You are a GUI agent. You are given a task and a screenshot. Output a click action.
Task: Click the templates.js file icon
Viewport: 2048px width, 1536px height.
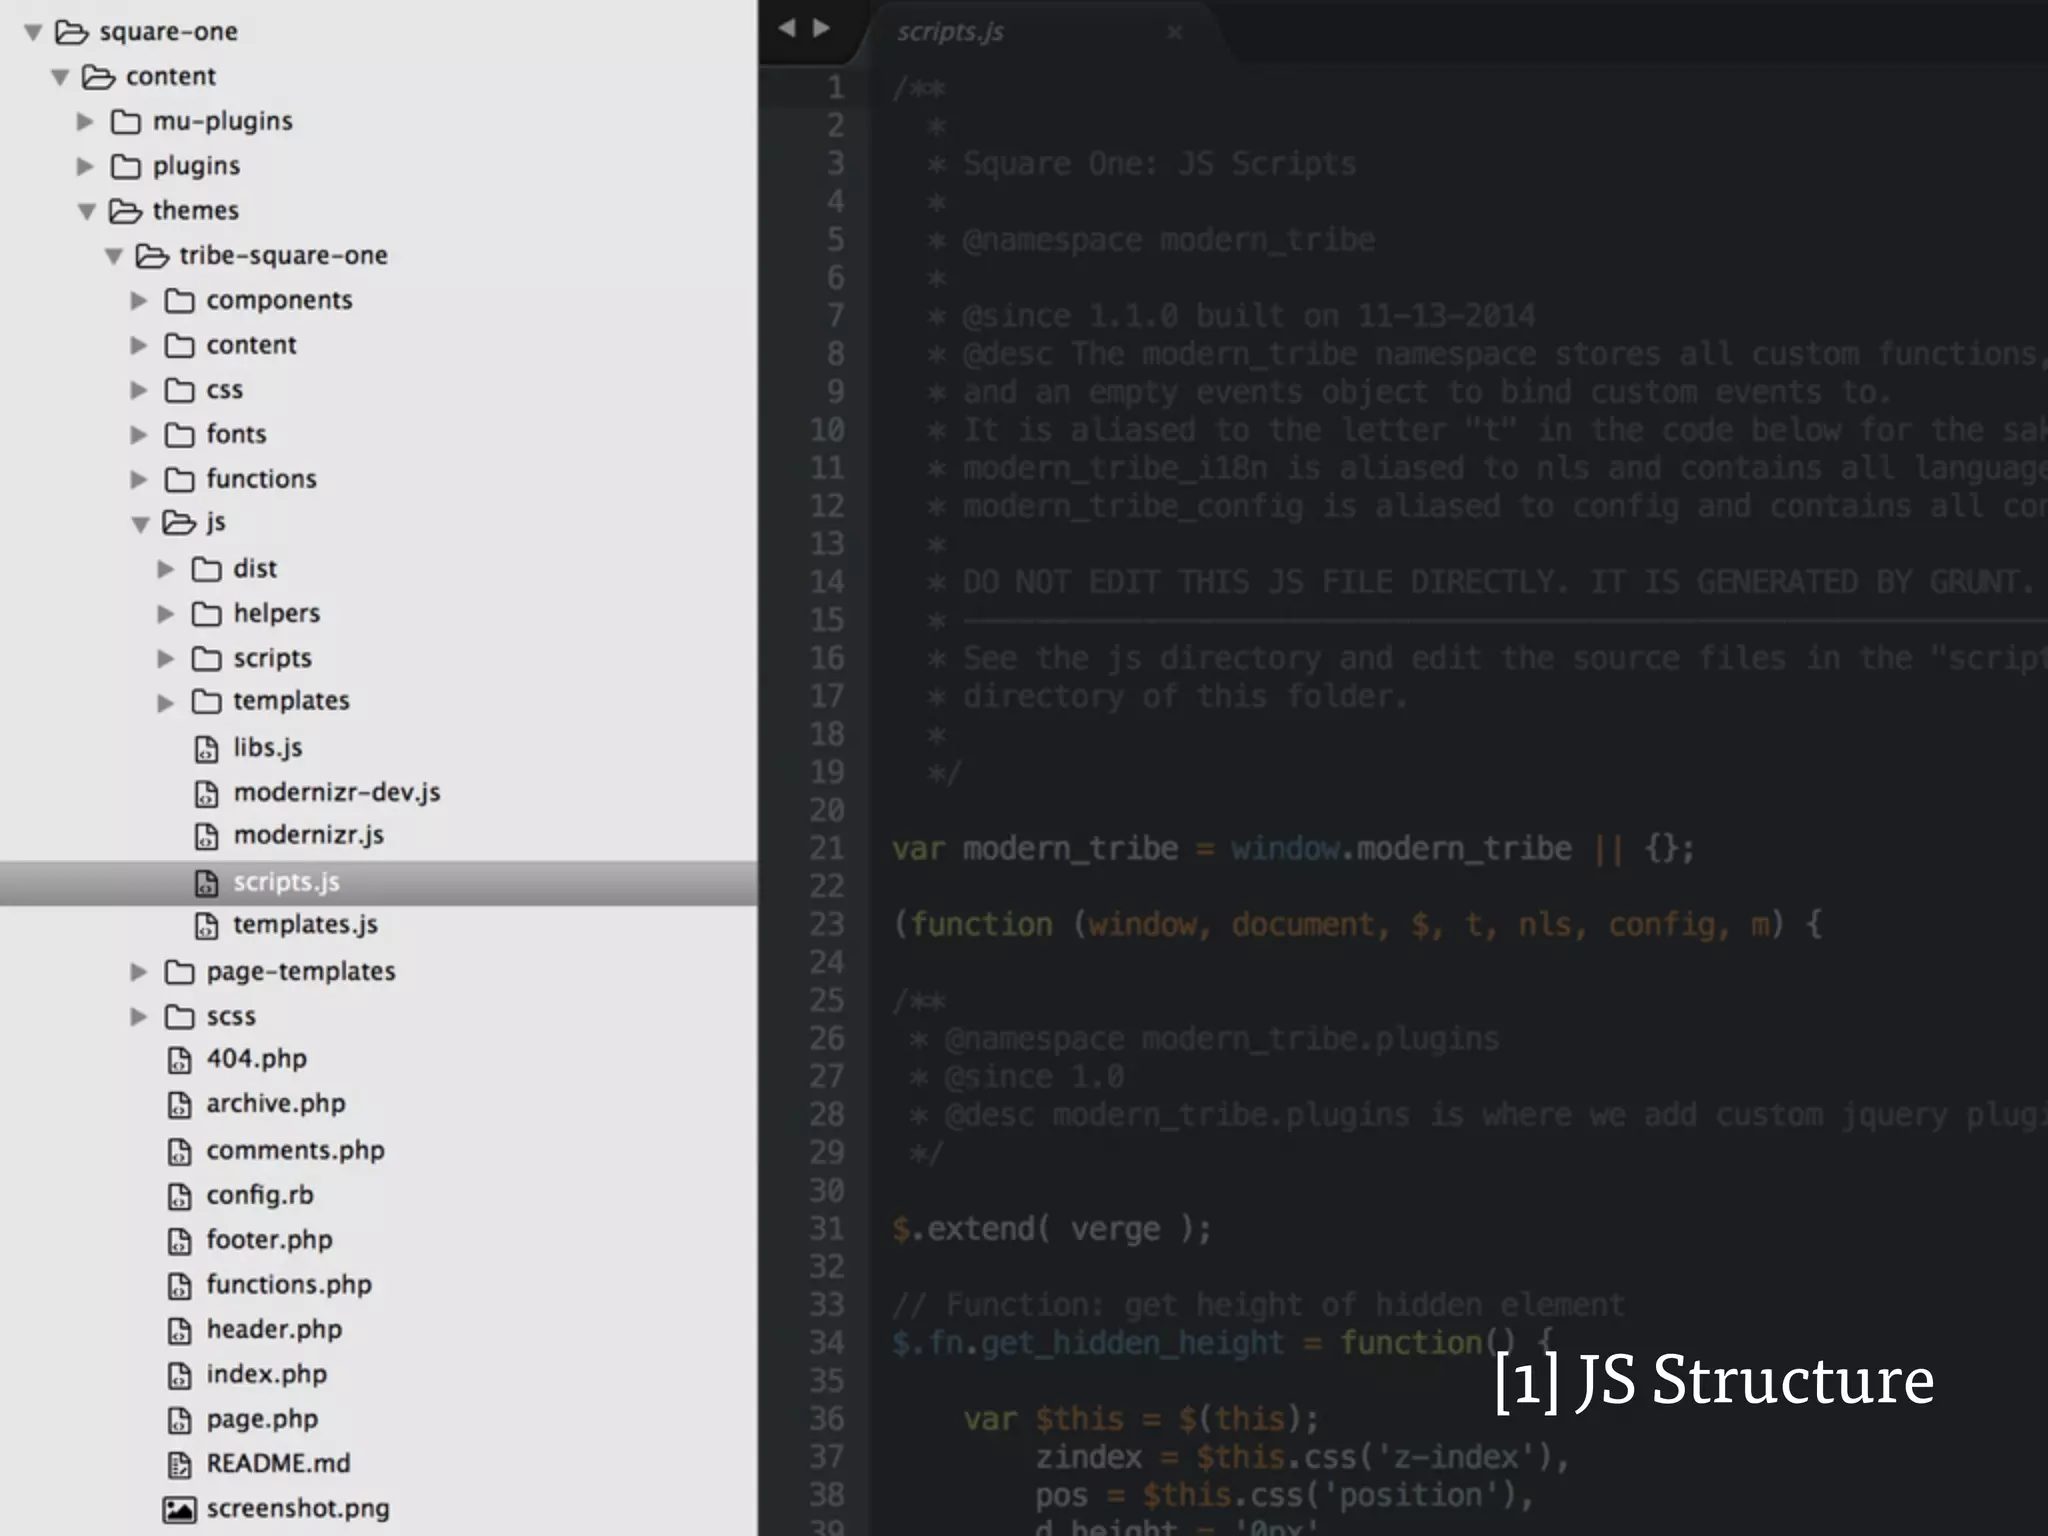206,926
